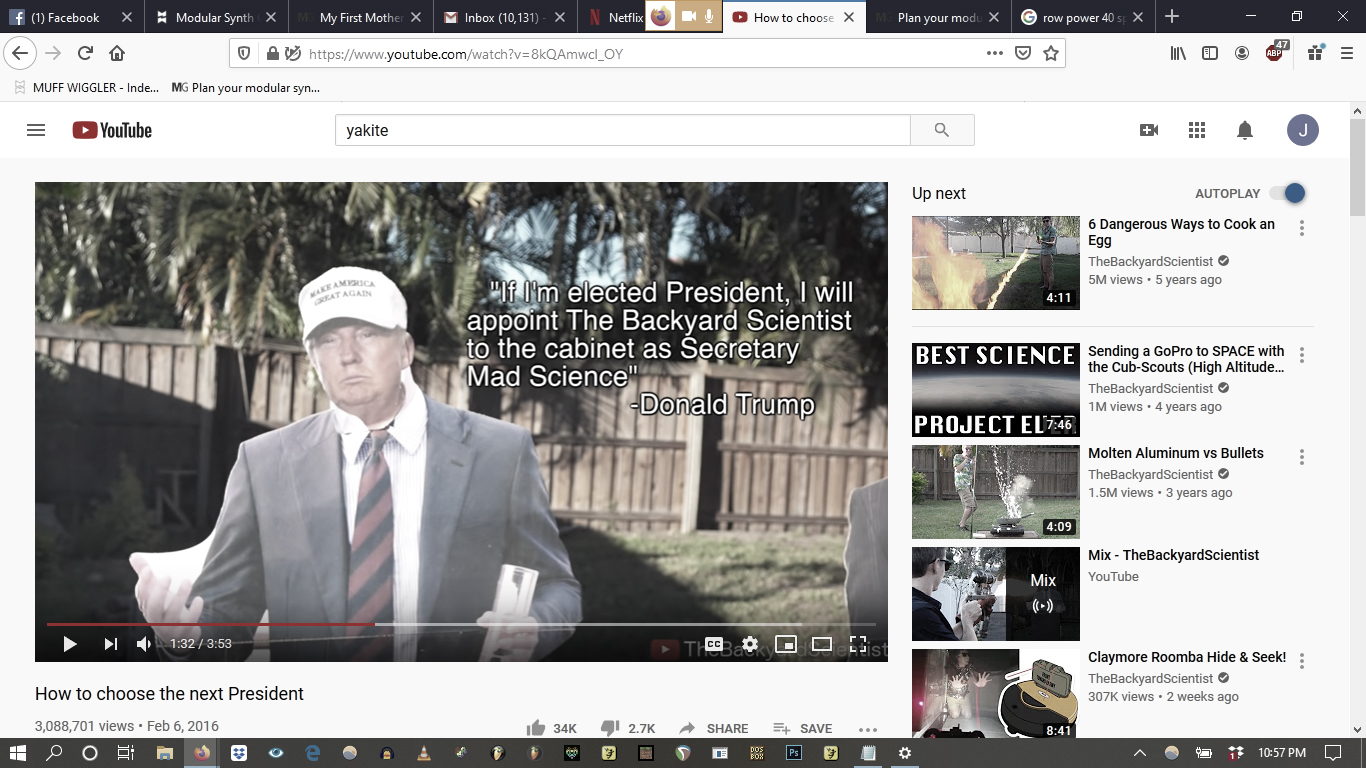Close the How to choose tab
Screen dimensions: 1366x768
click(x=849, y=17)
